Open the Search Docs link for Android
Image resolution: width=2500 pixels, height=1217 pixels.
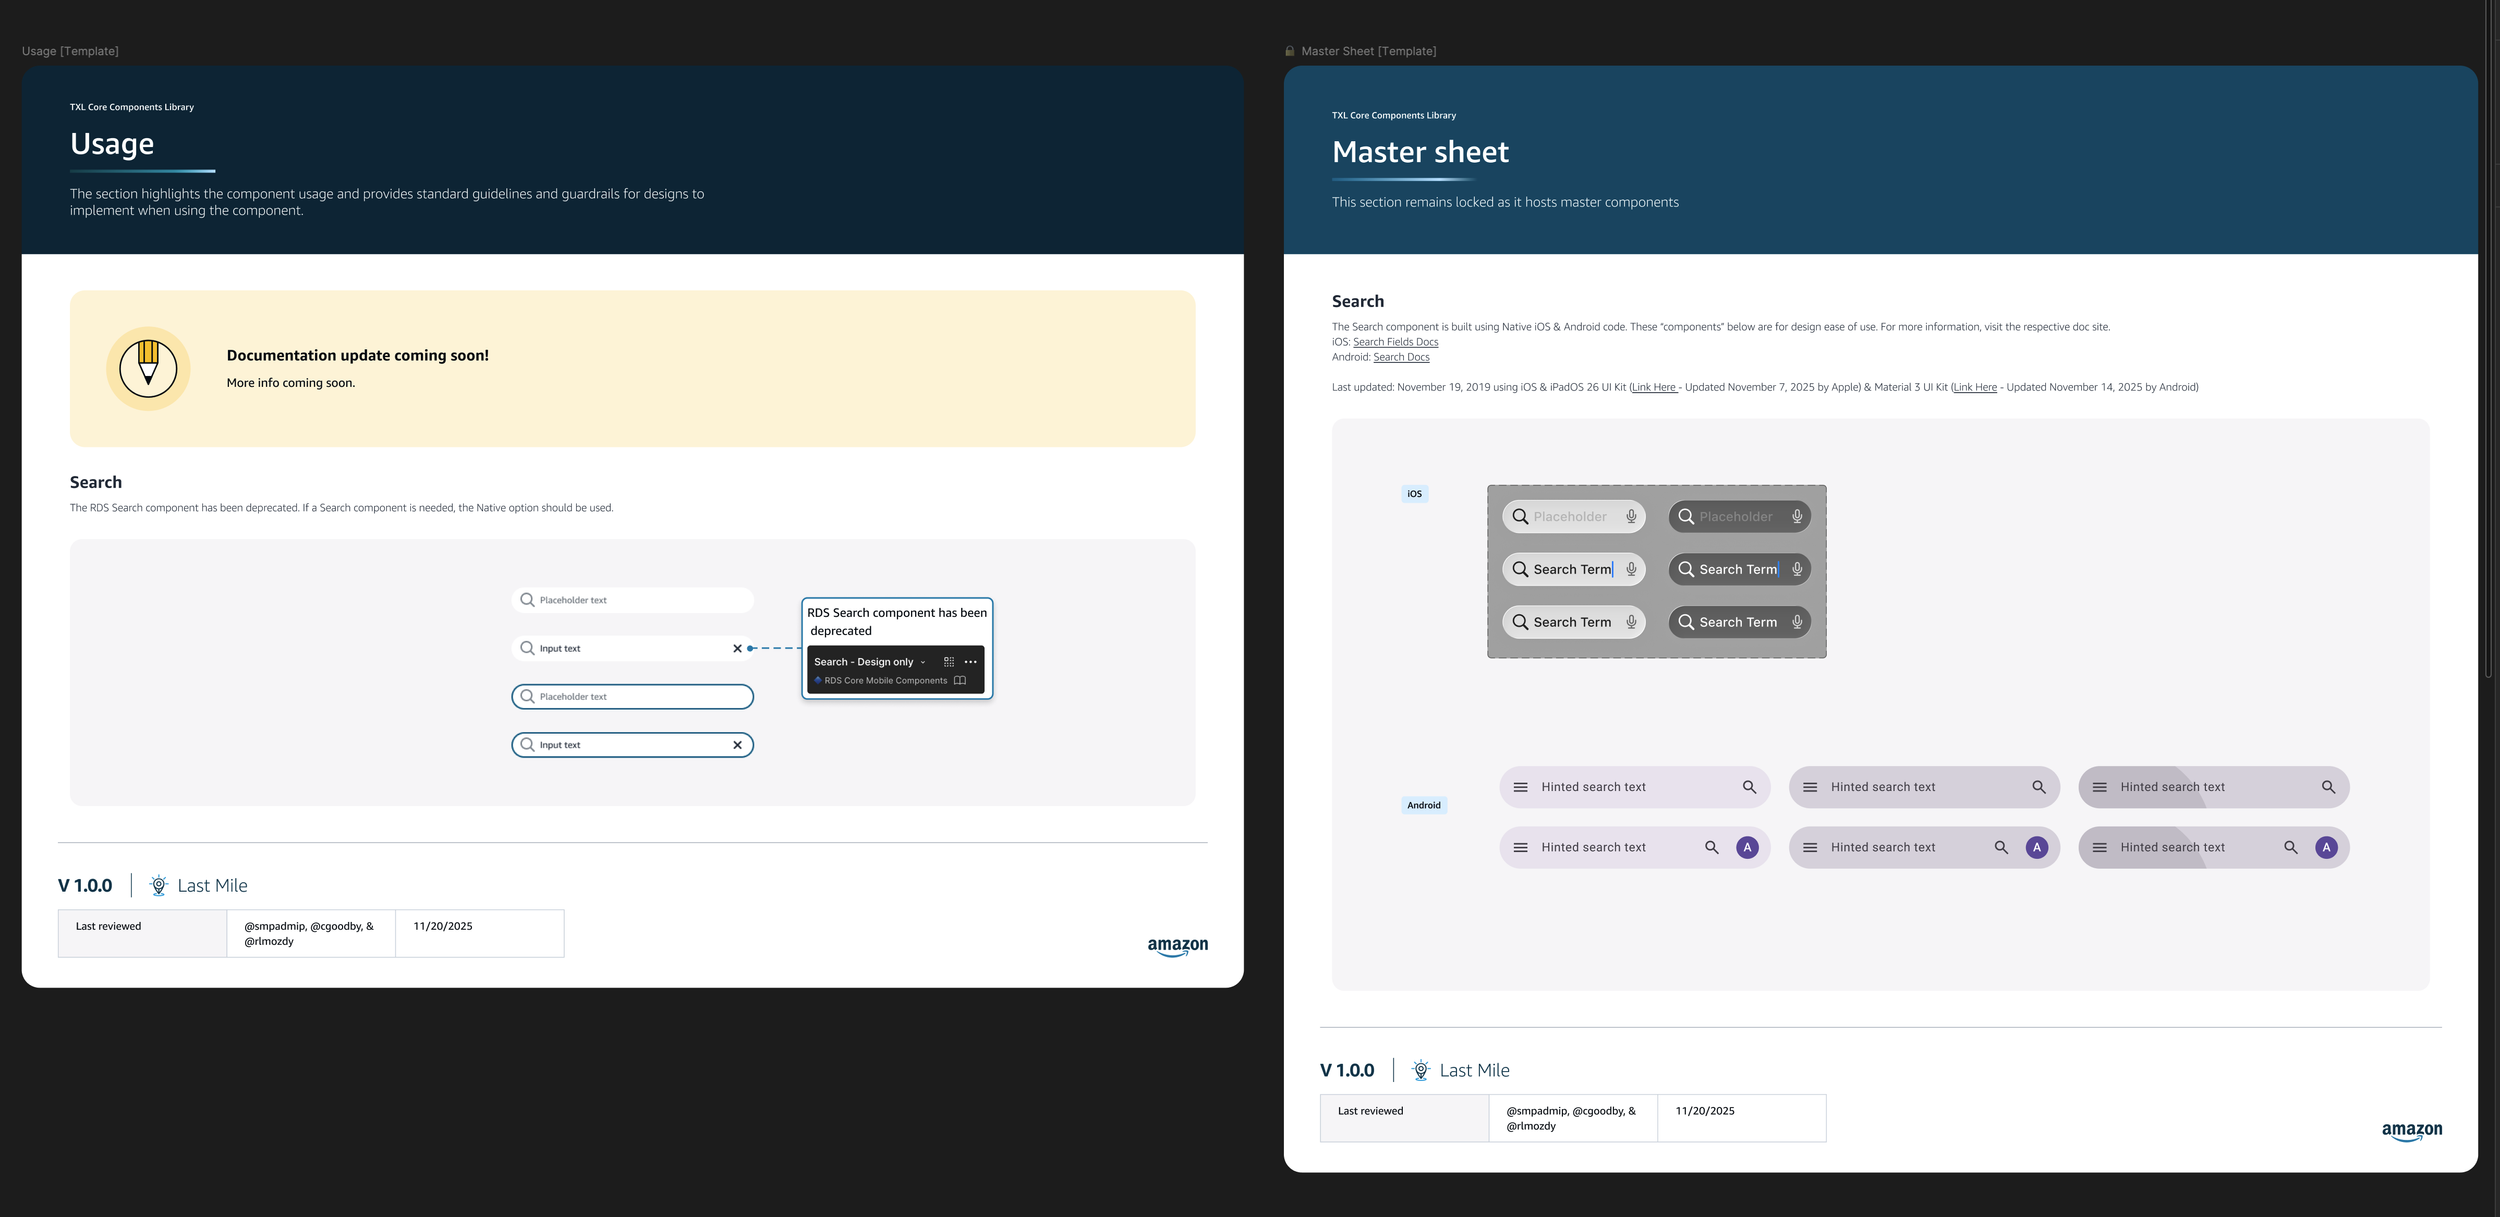(1401, 357)
